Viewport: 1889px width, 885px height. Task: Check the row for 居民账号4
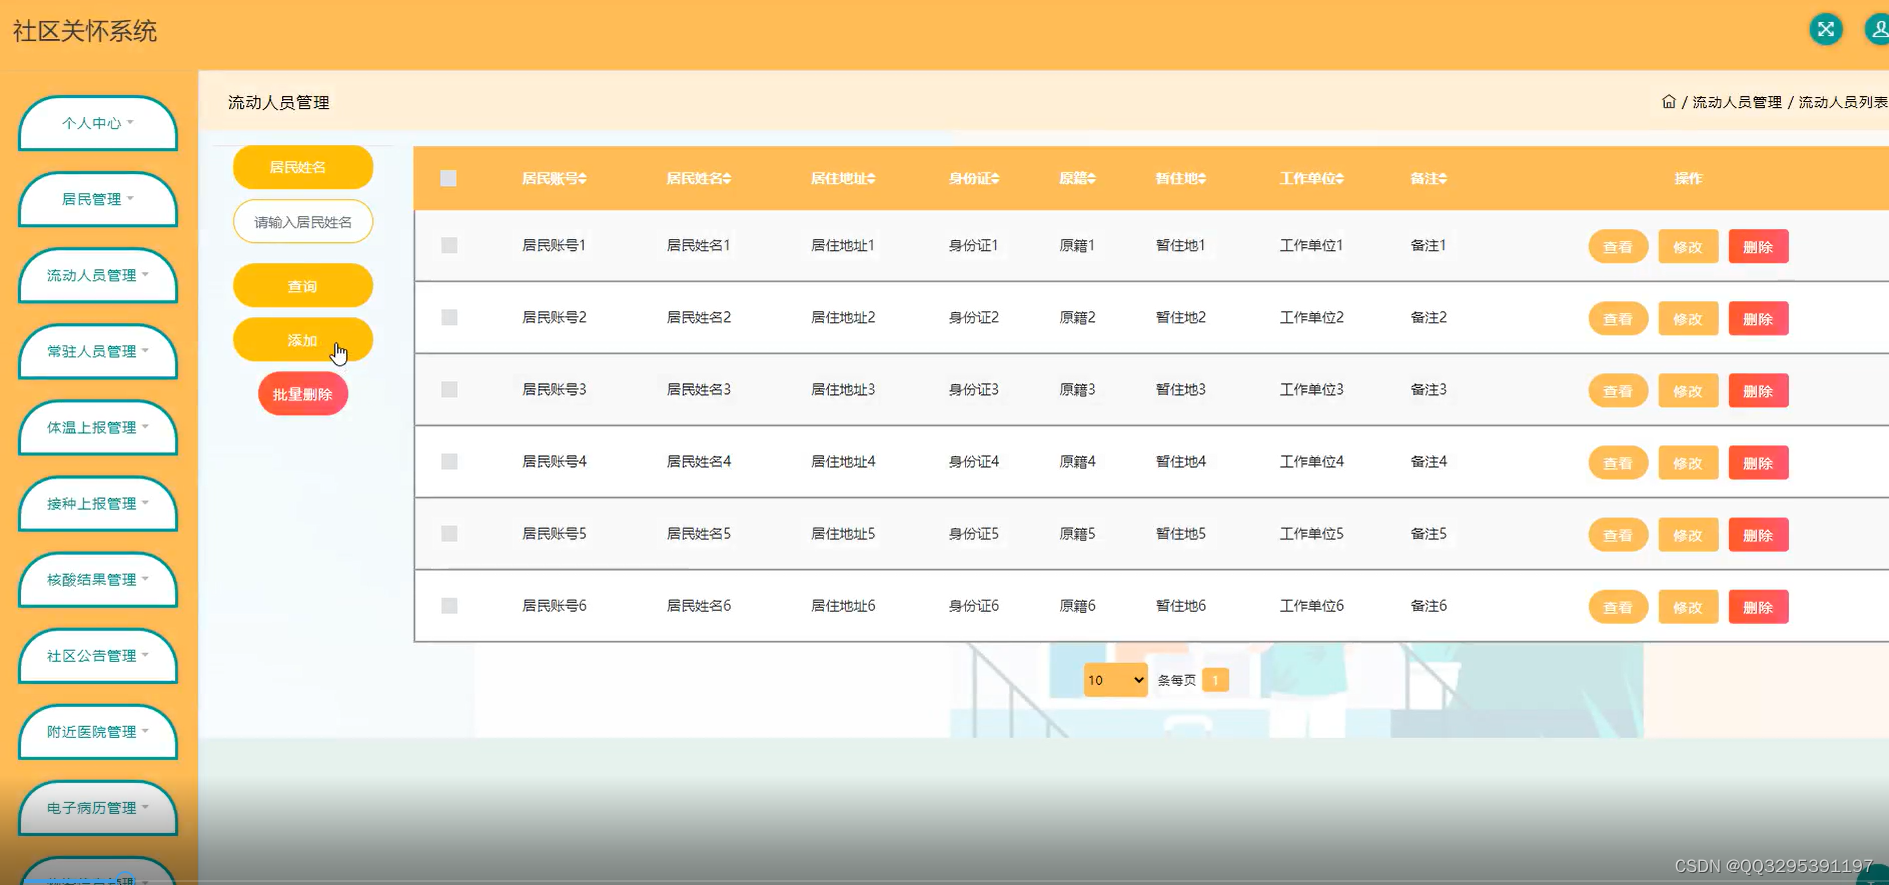click(449, 461)
